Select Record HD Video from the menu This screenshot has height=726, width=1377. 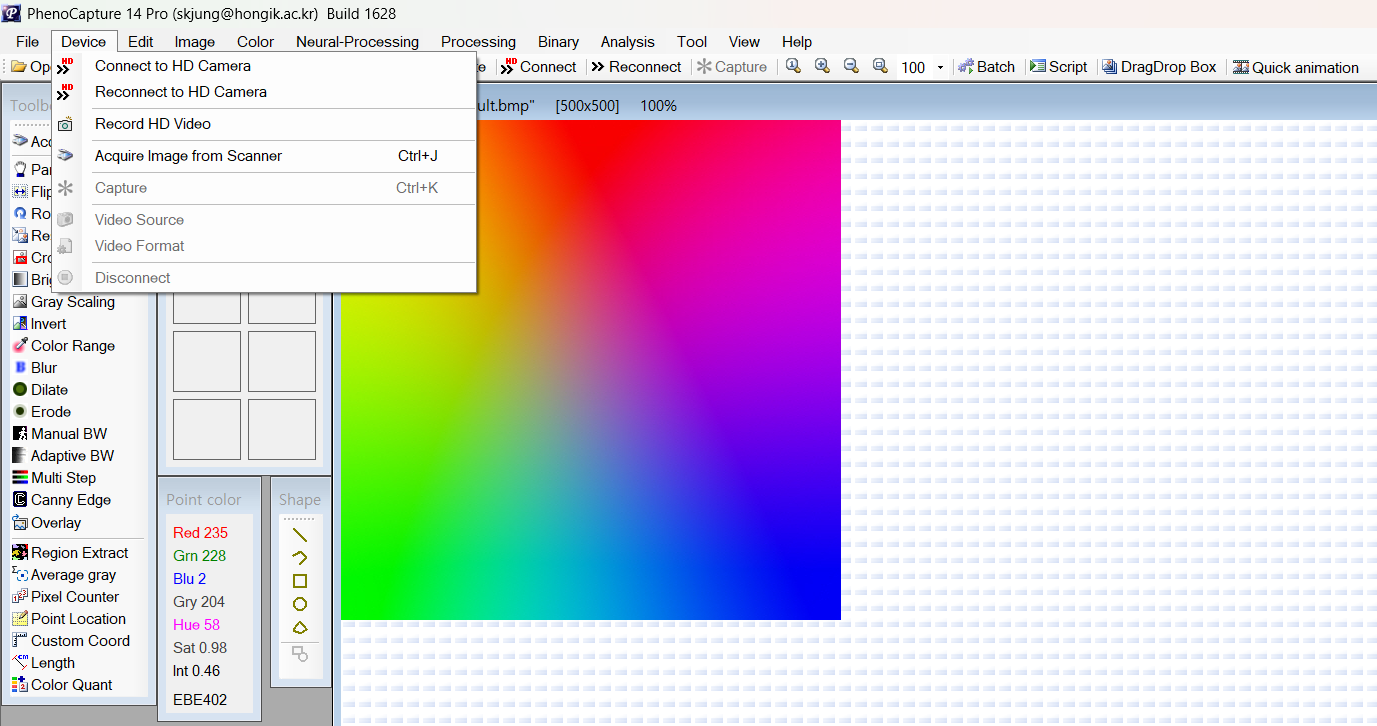click(x=264, y=124)
